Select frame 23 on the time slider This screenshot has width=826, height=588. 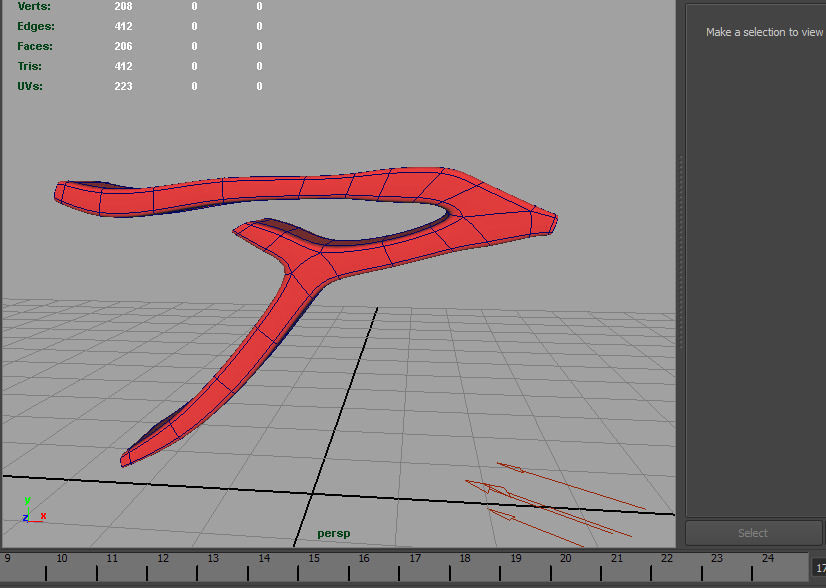click(717, 557)
